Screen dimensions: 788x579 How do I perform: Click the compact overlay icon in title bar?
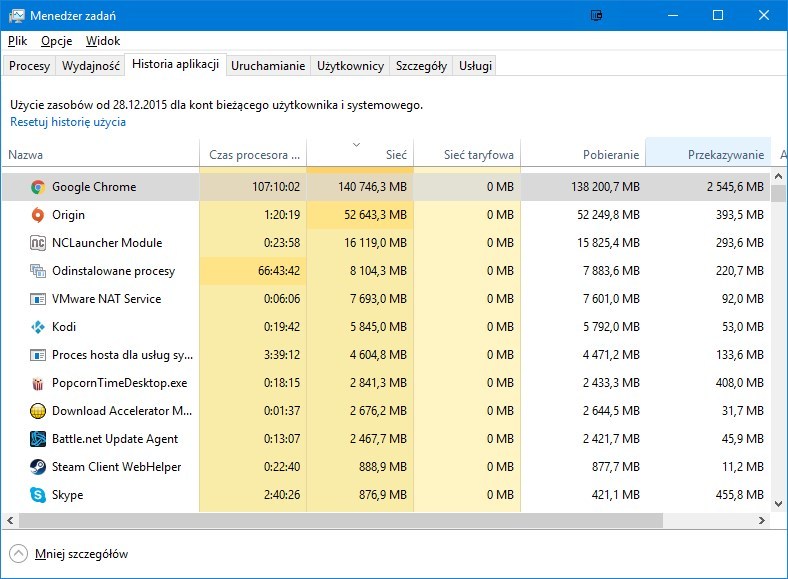tap(597, 16)
